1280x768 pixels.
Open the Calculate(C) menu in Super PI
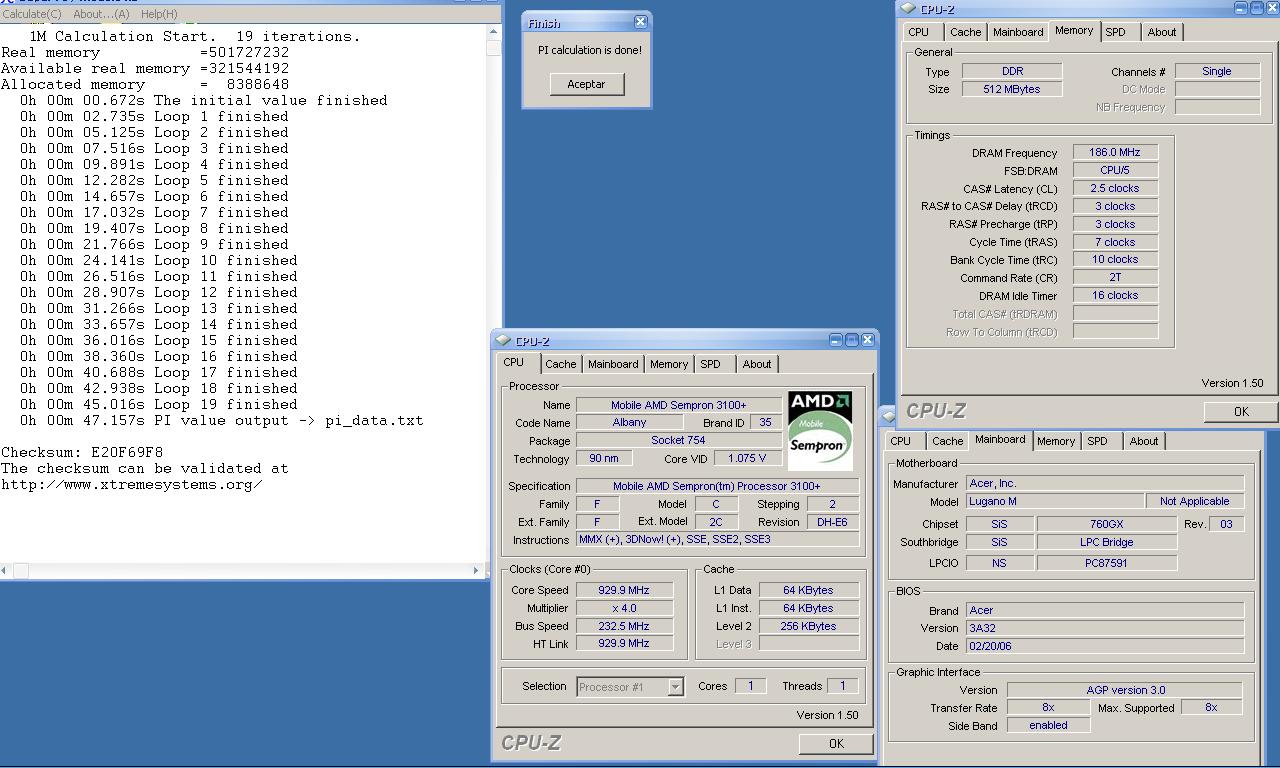pos(31,14)
